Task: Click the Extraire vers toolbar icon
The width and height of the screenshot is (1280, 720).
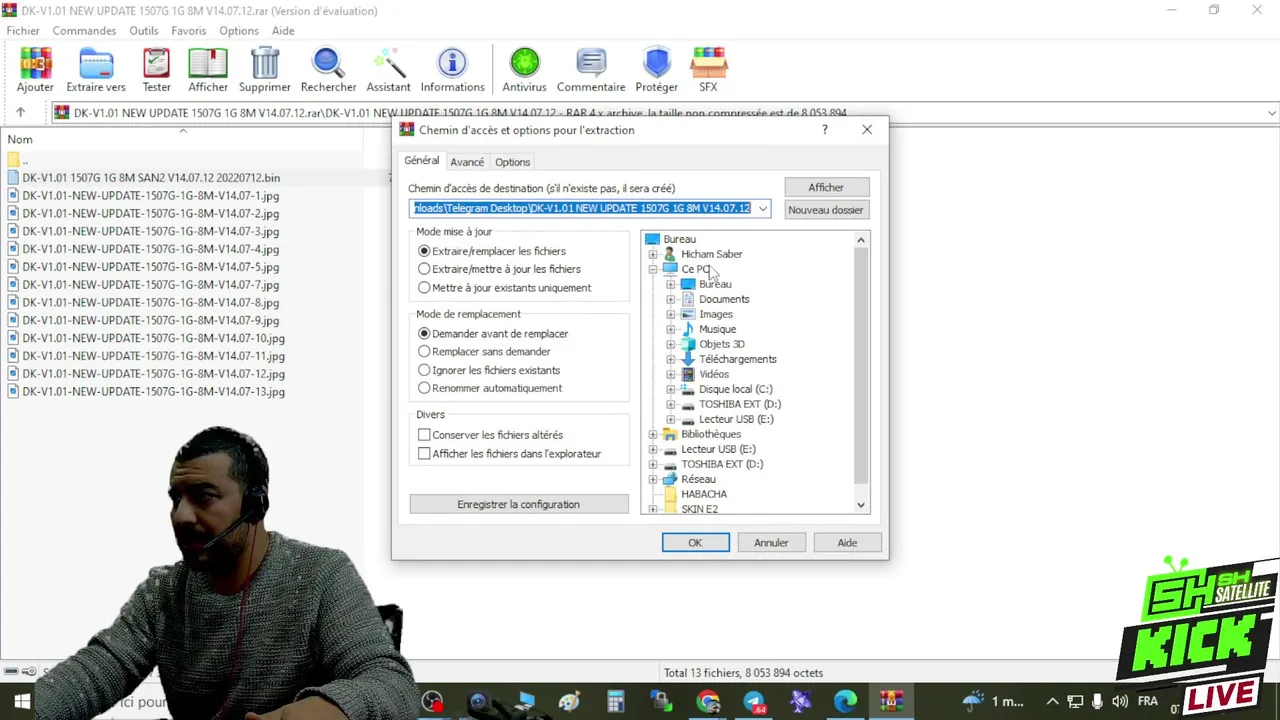Action: (96, 70)
